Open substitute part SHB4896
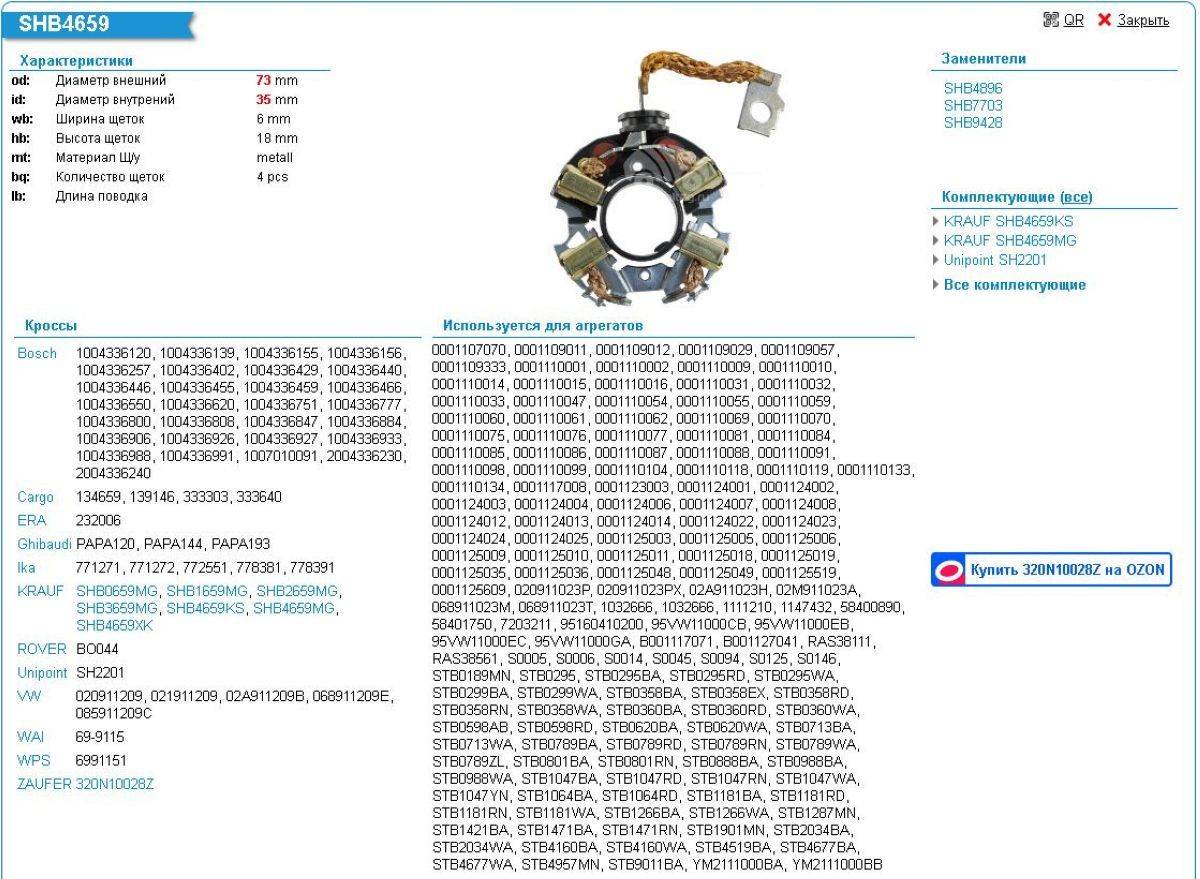Screen dimensions: 1200x879 [x=972, y=88]
